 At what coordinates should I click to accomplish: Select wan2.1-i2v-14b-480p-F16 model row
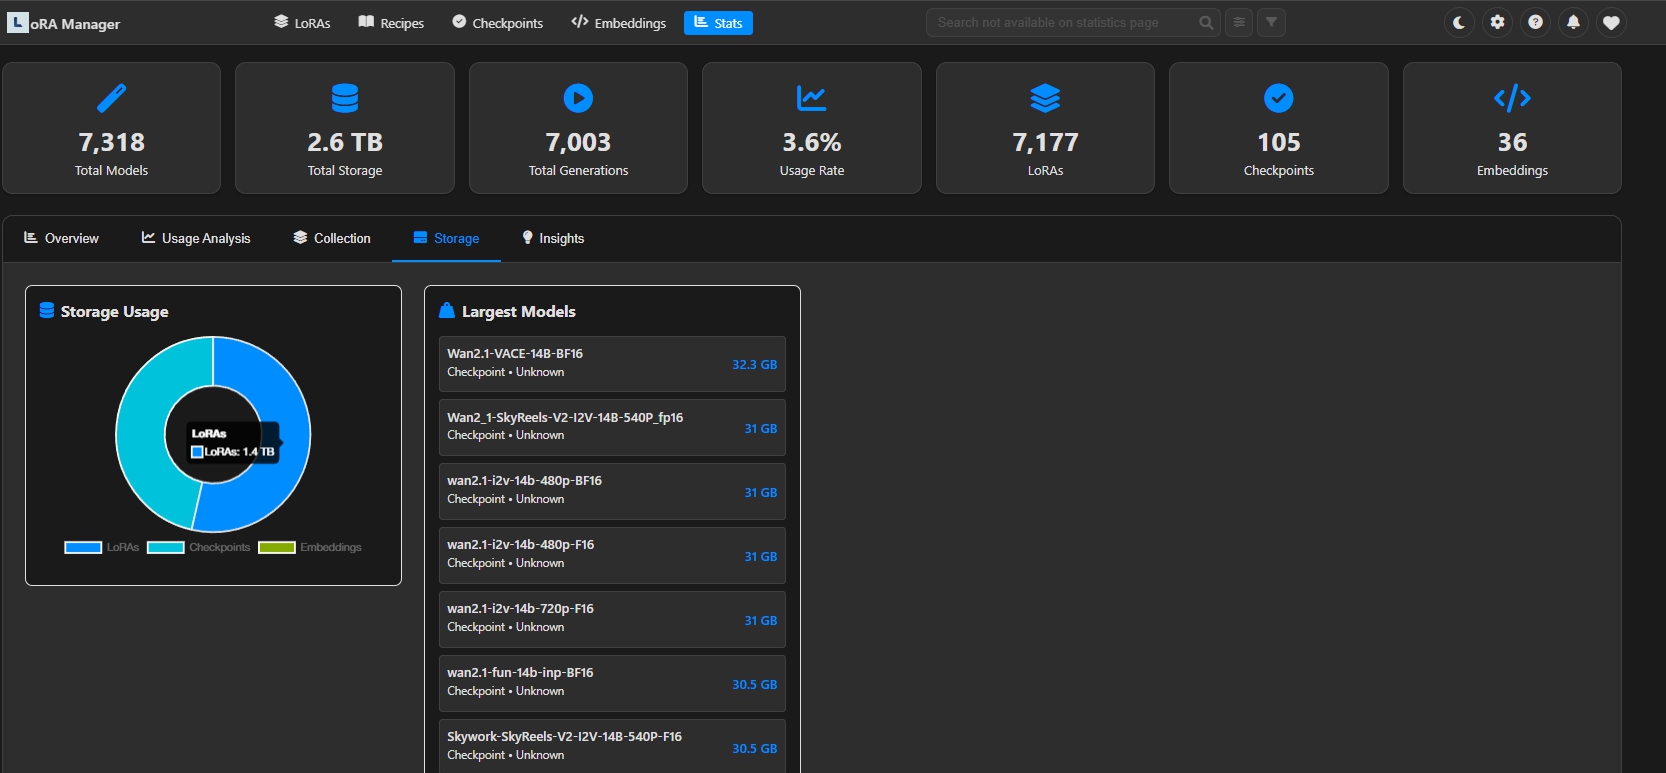coord(612,556)
